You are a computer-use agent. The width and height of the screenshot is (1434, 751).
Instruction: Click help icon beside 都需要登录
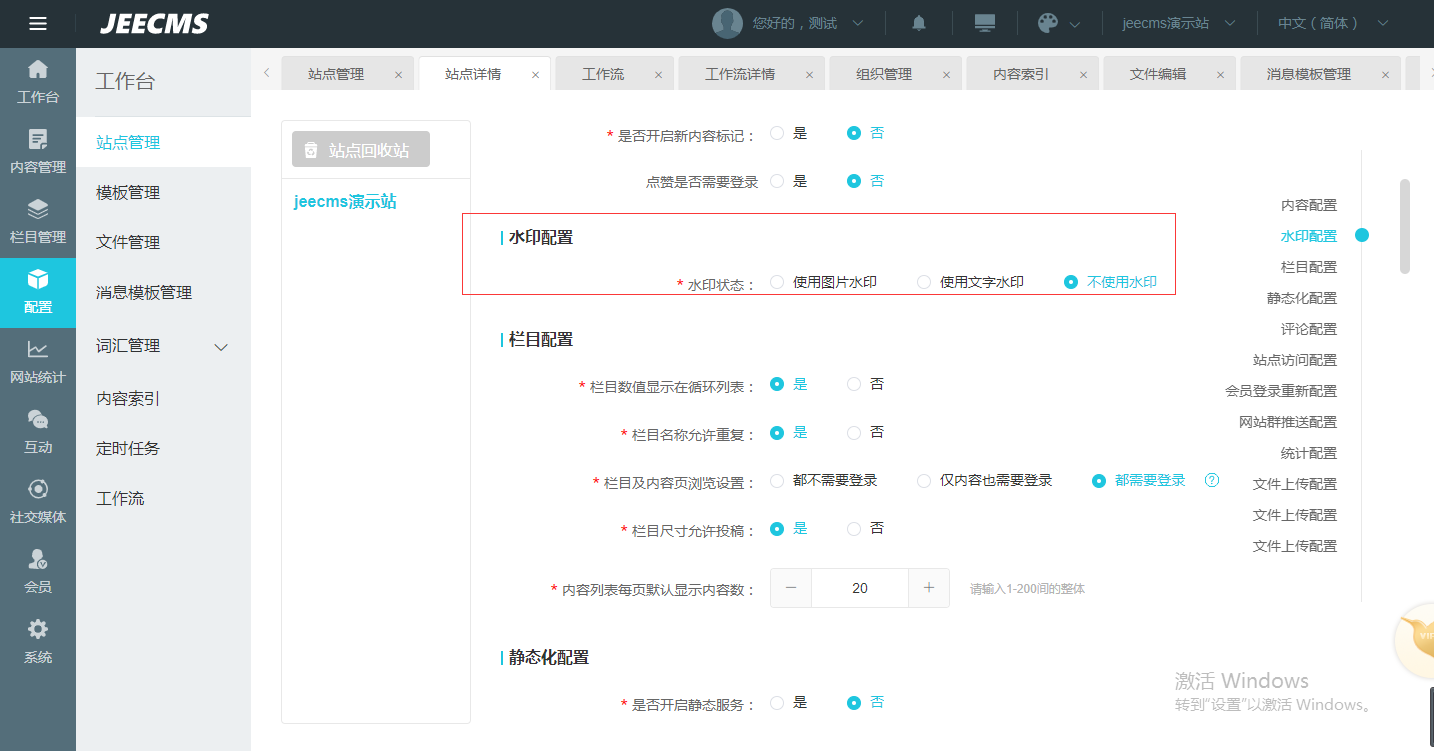point(1212,480)
